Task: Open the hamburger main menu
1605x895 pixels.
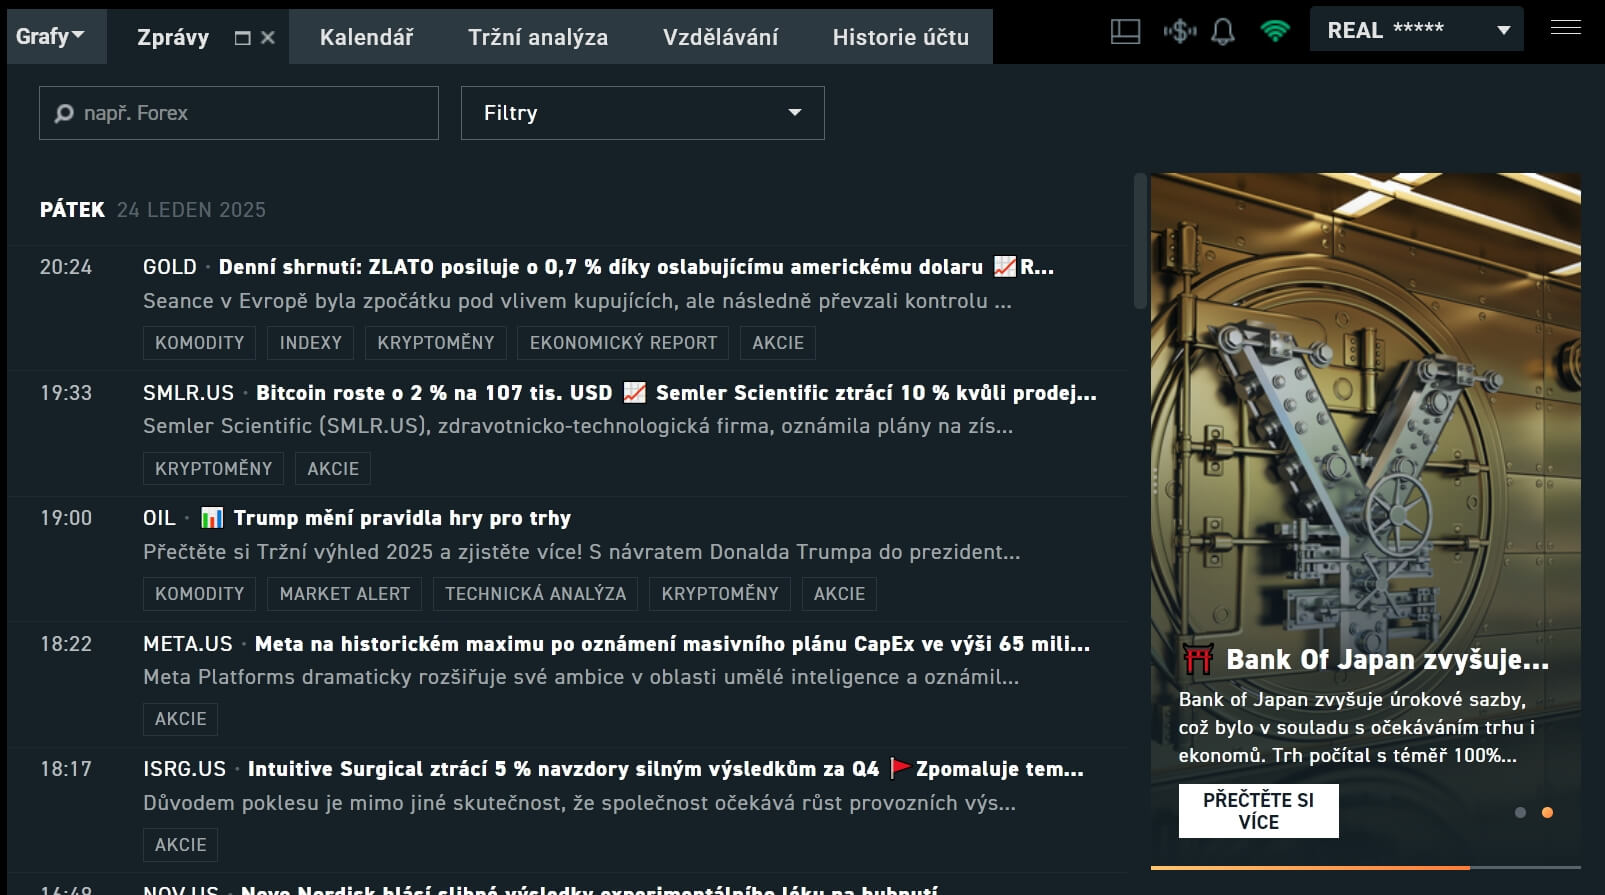Action: point(1565,28)
